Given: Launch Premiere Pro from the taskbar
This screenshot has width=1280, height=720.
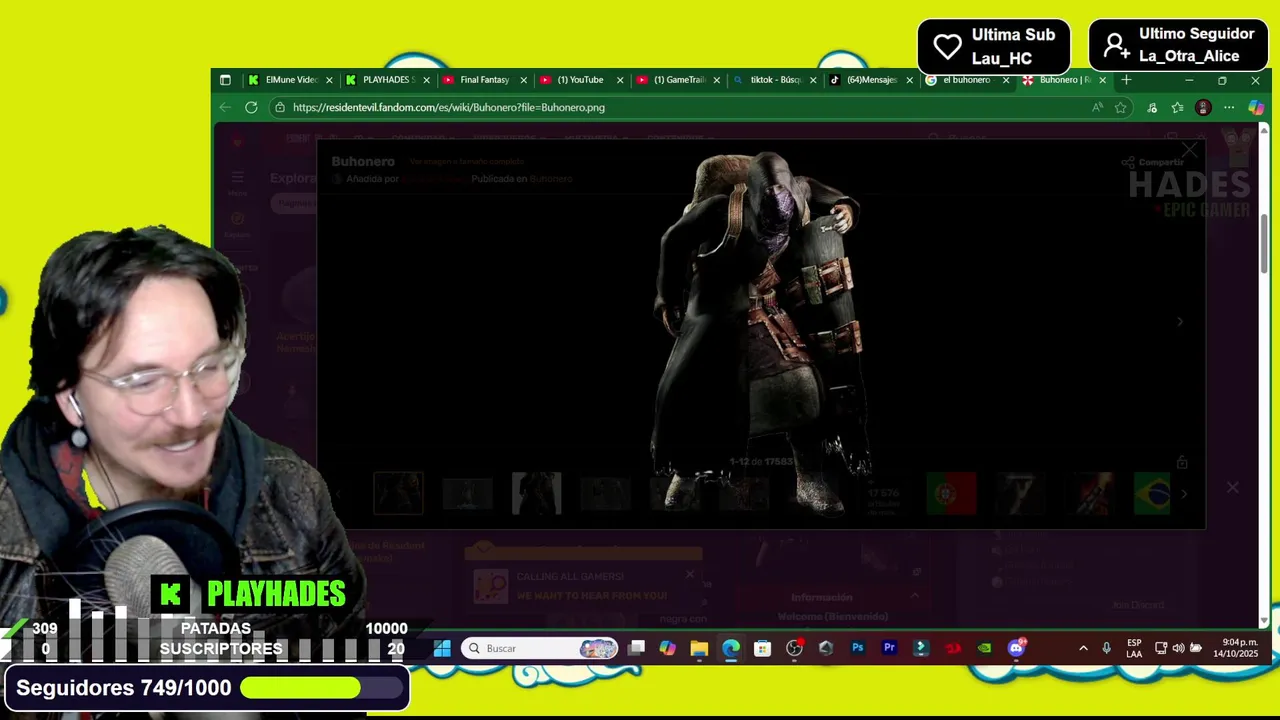Looking at the screenshot, I should 889,648.
